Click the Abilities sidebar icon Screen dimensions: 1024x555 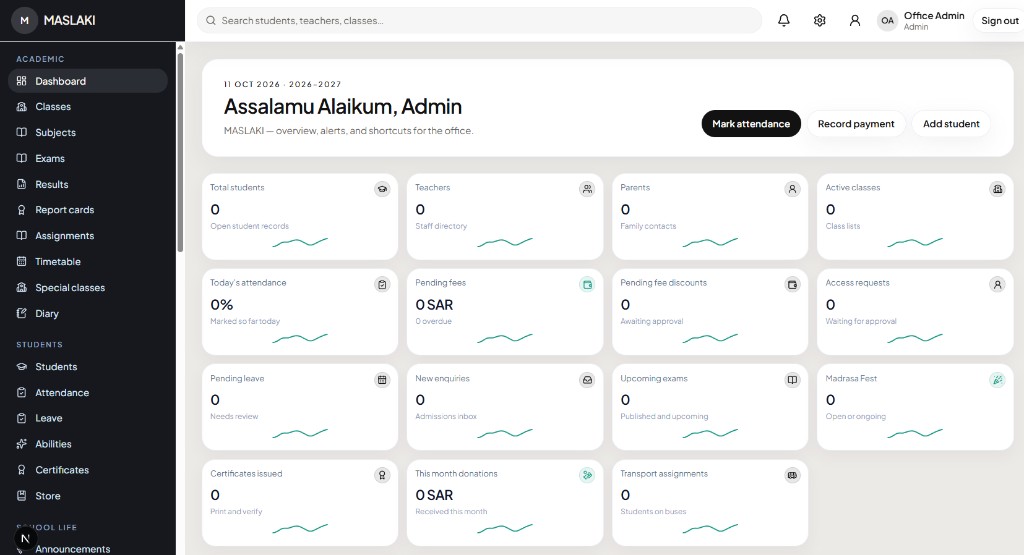22,444
